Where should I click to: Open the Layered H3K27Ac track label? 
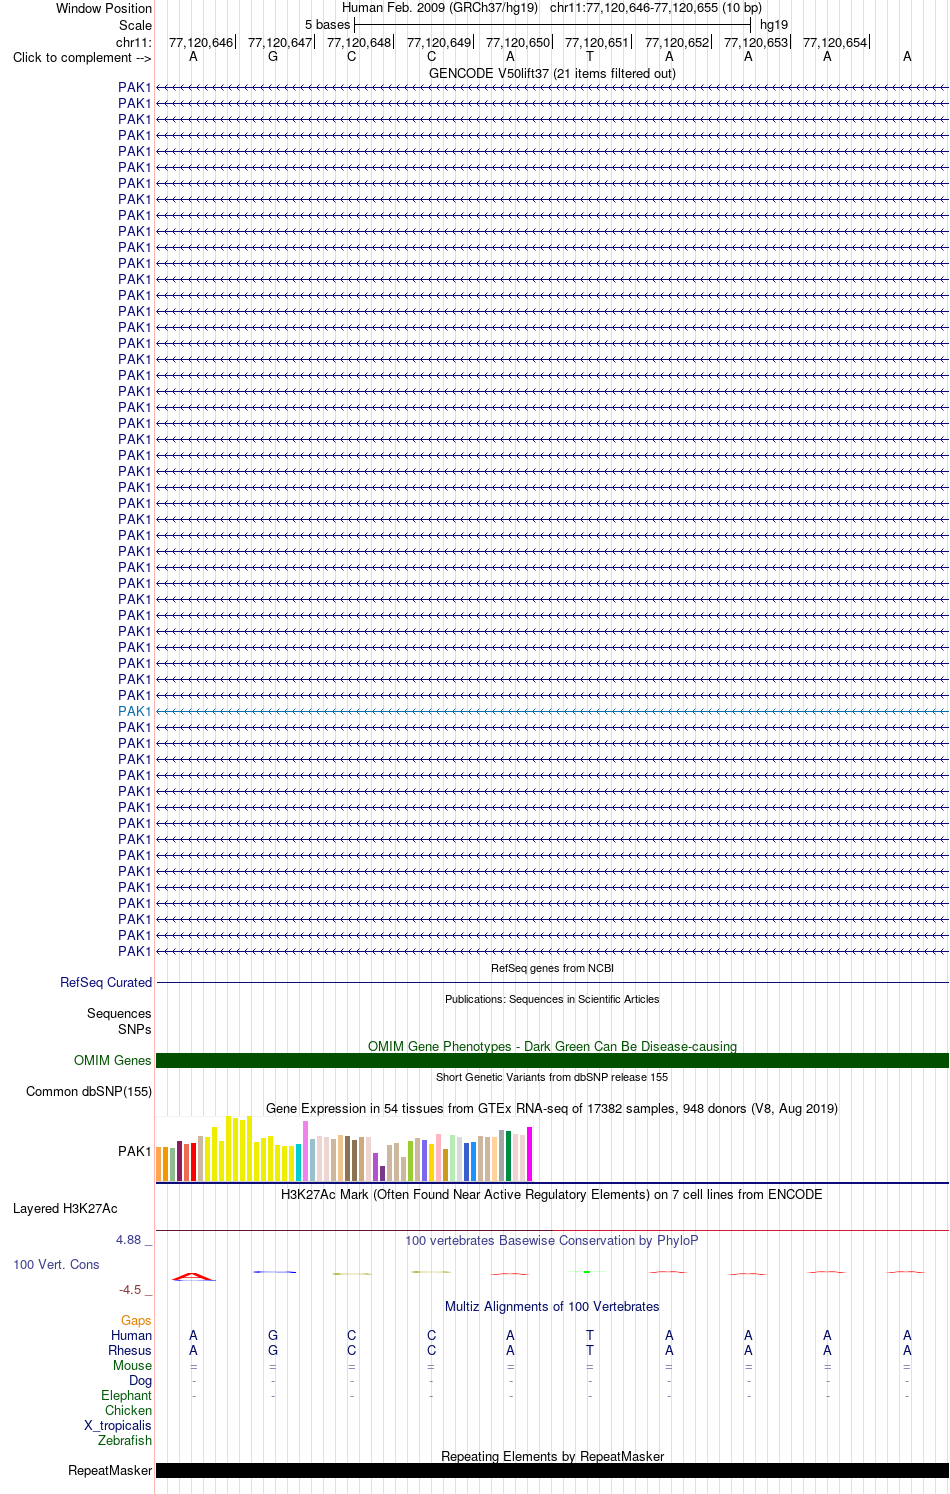(x=65, y=1208)
